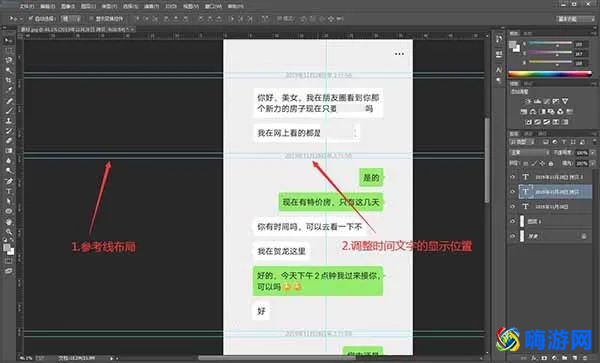Select the Path Selection tool
Image resolution: width=600 pixels, height=363 pixels.
point(8,201)
